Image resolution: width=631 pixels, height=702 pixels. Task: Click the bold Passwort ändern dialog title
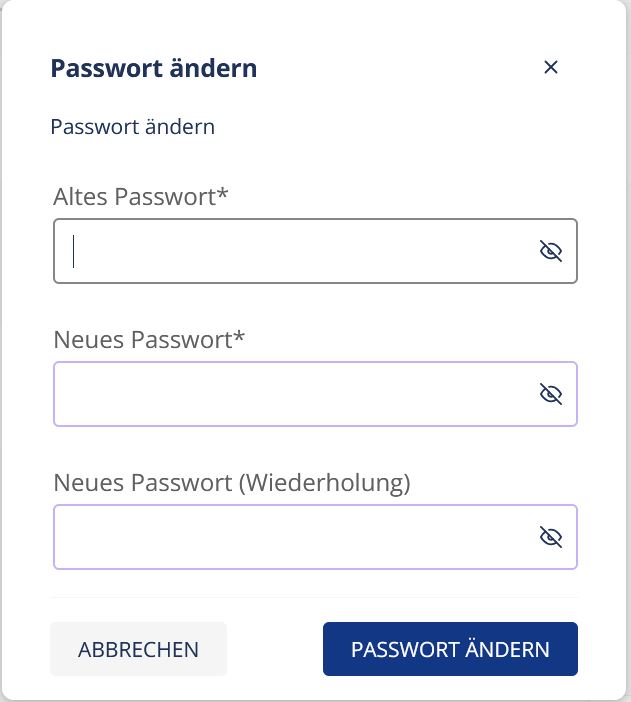pyautogui.click(x=153, y=68)
